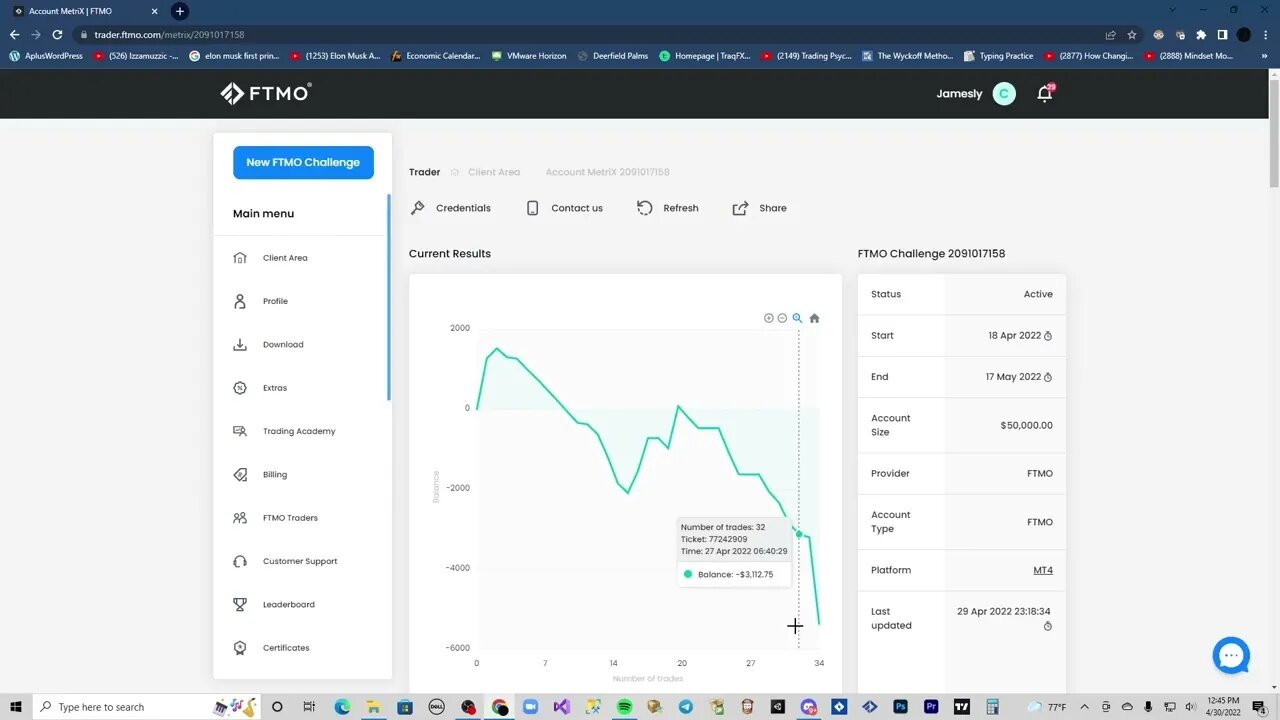Open the Deerfield Palms bookmark
The width and height of the screenshot is (1280, 720).
[x=613, y=56]
